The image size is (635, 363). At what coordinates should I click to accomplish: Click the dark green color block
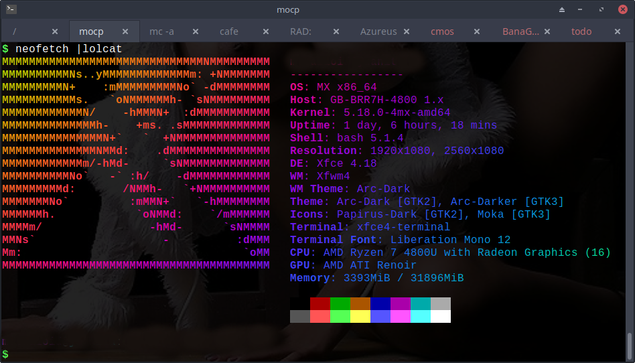click(340, 304)
